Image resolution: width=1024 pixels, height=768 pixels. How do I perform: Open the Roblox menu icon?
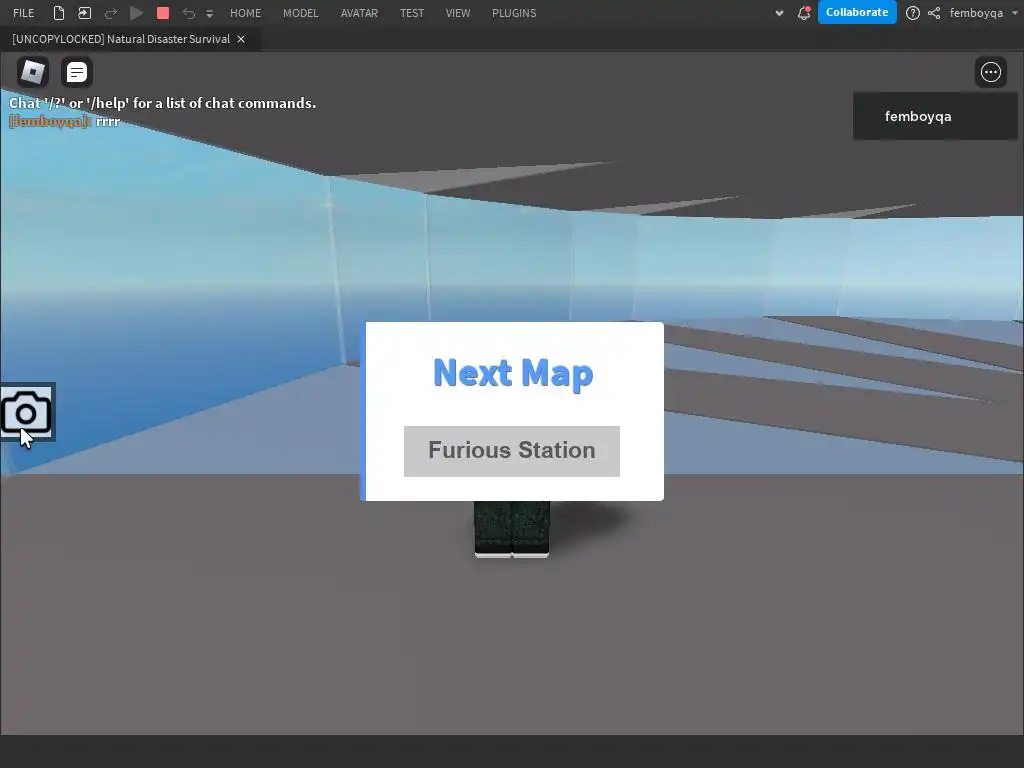click(33, 72)
